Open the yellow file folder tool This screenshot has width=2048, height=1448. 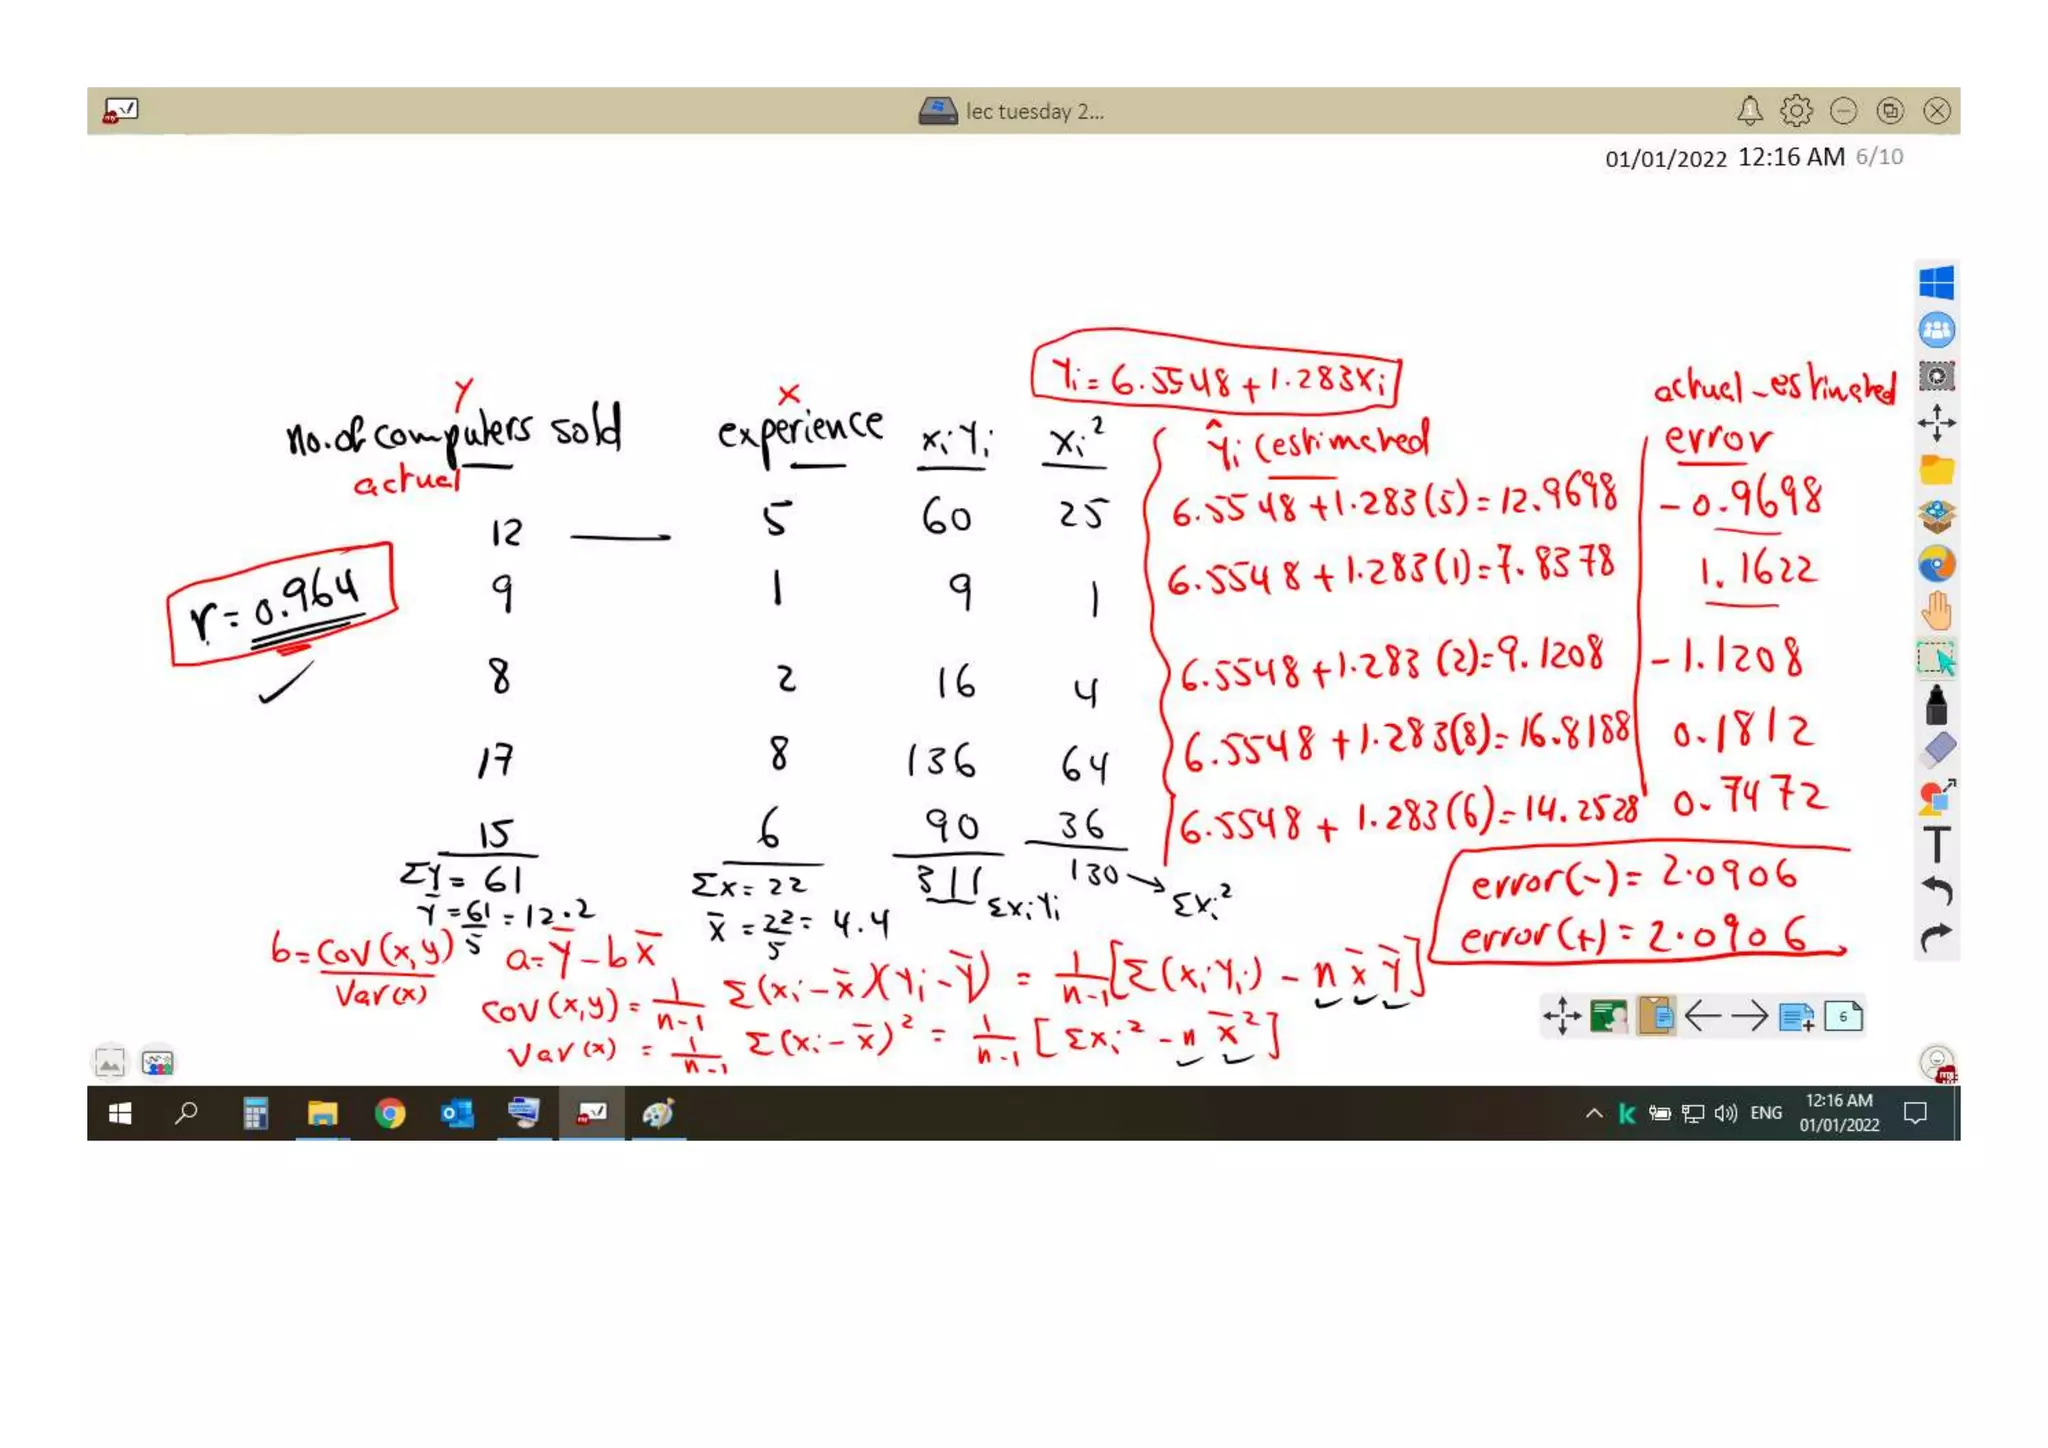1936,469
